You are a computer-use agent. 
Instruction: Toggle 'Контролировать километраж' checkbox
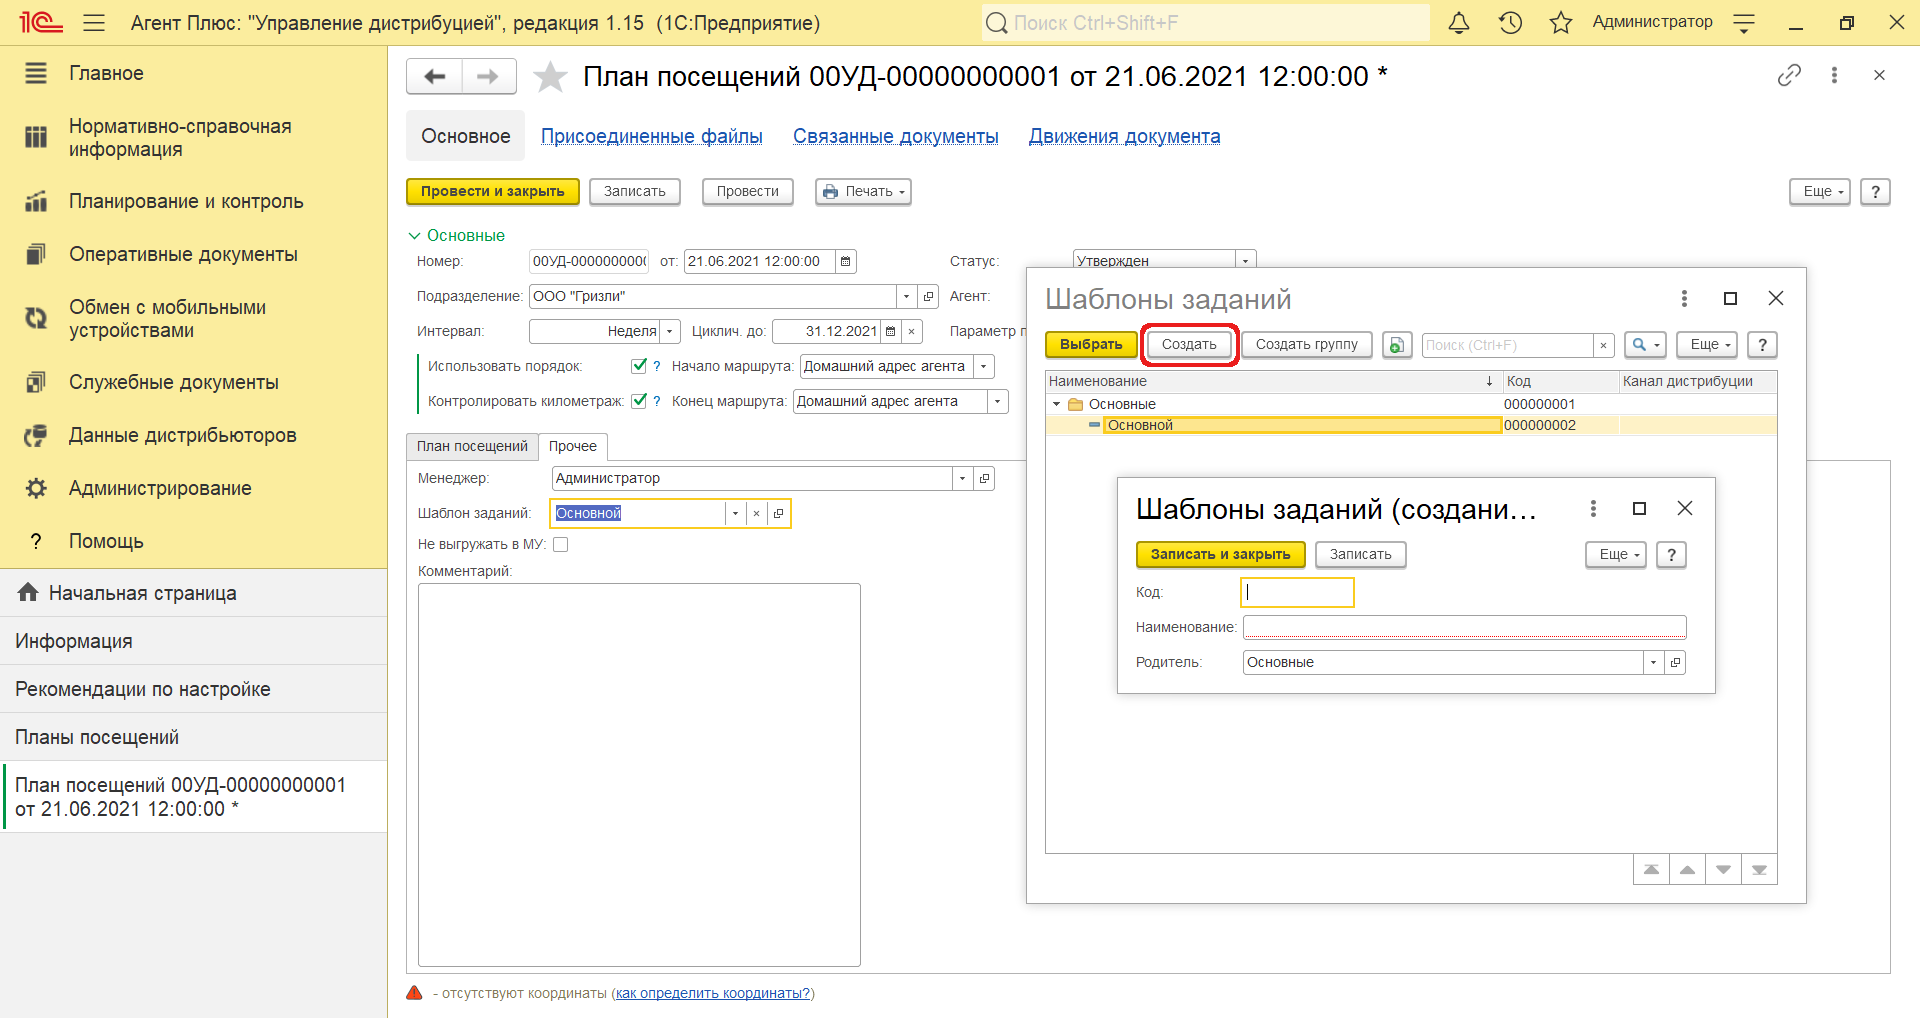pyautogui.click(x=639, y=401)
